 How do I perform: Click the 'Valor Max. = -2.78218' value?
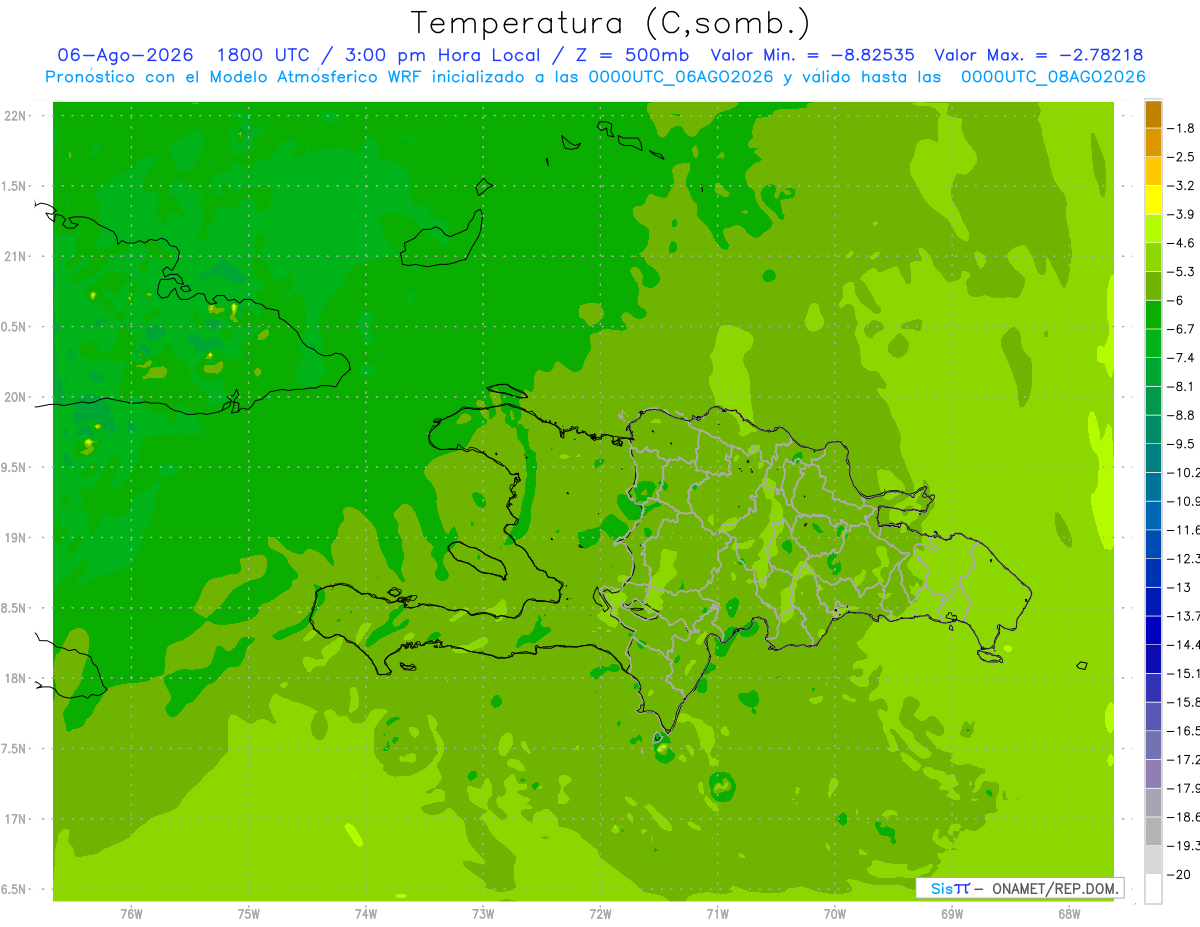pyautogui.click(x=1039, y=55)
